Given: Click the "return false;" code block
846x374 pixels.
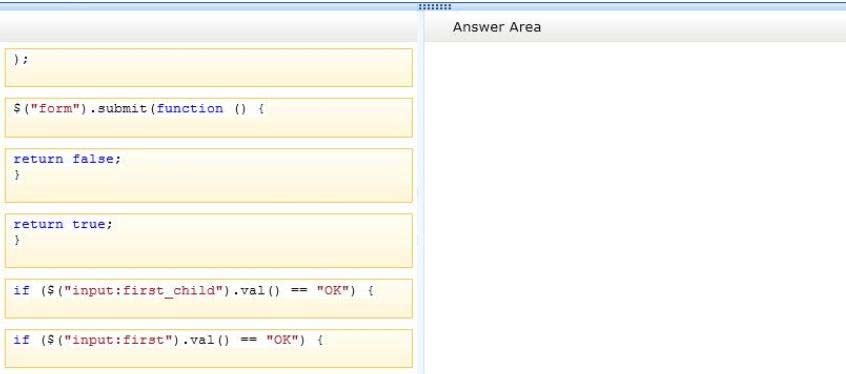Looking at the screenshot, I should (x=208, y=175).
